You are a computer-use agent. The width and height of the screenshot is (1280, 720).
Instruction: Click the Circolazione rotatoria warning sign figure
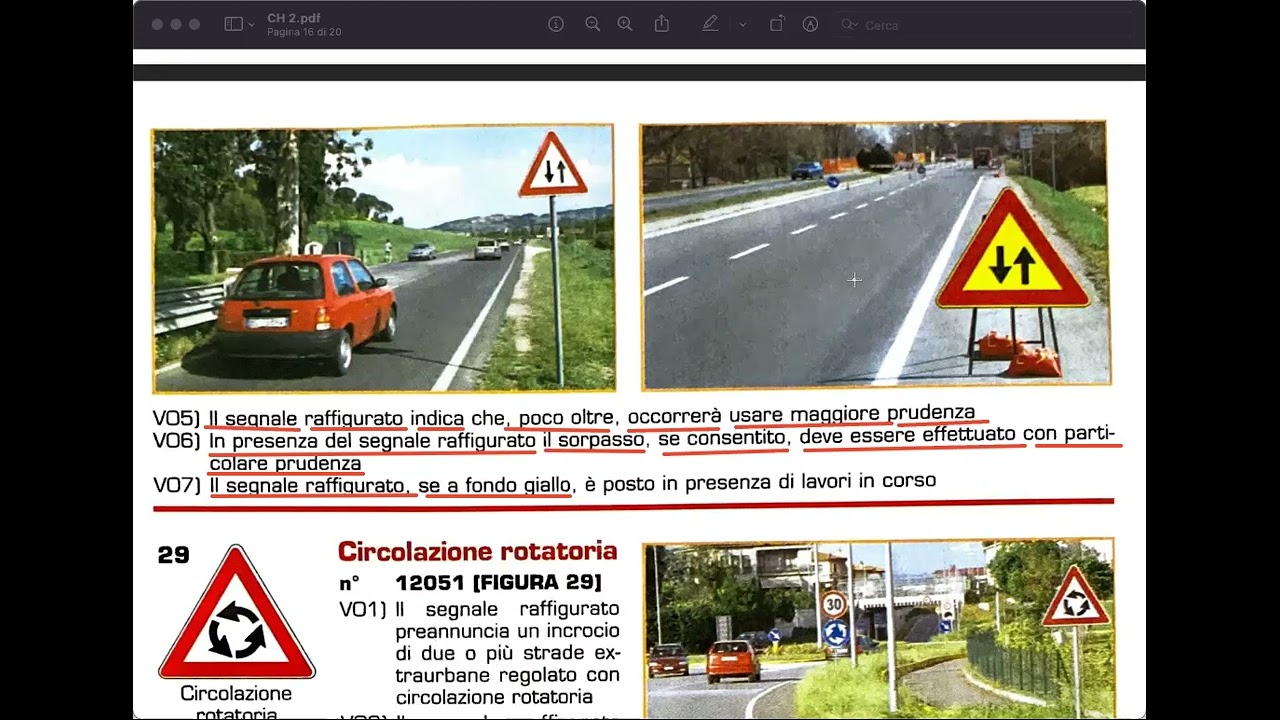pyautogui.click(x=237, y=613)
